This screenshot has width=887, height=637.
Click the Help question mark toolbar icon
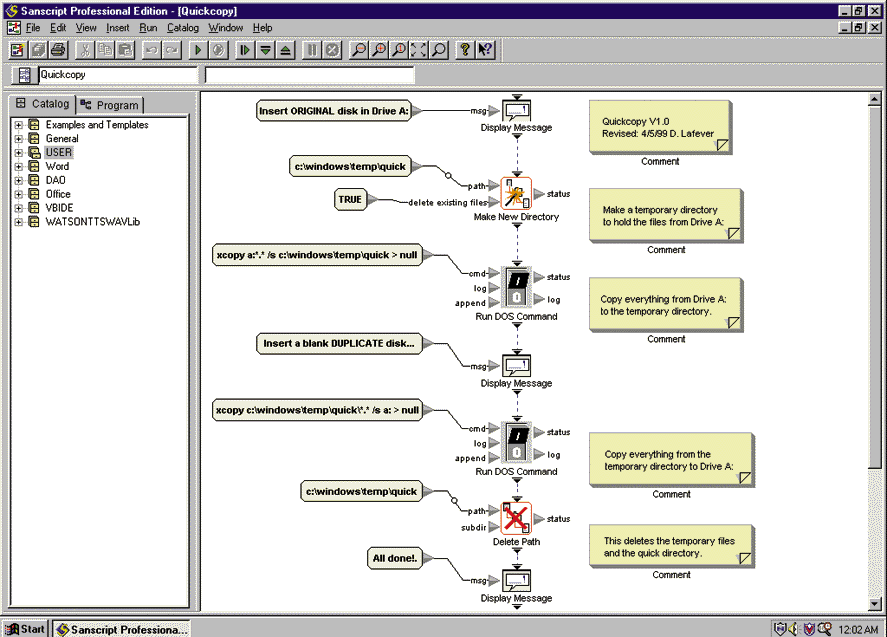coord(465,49)
